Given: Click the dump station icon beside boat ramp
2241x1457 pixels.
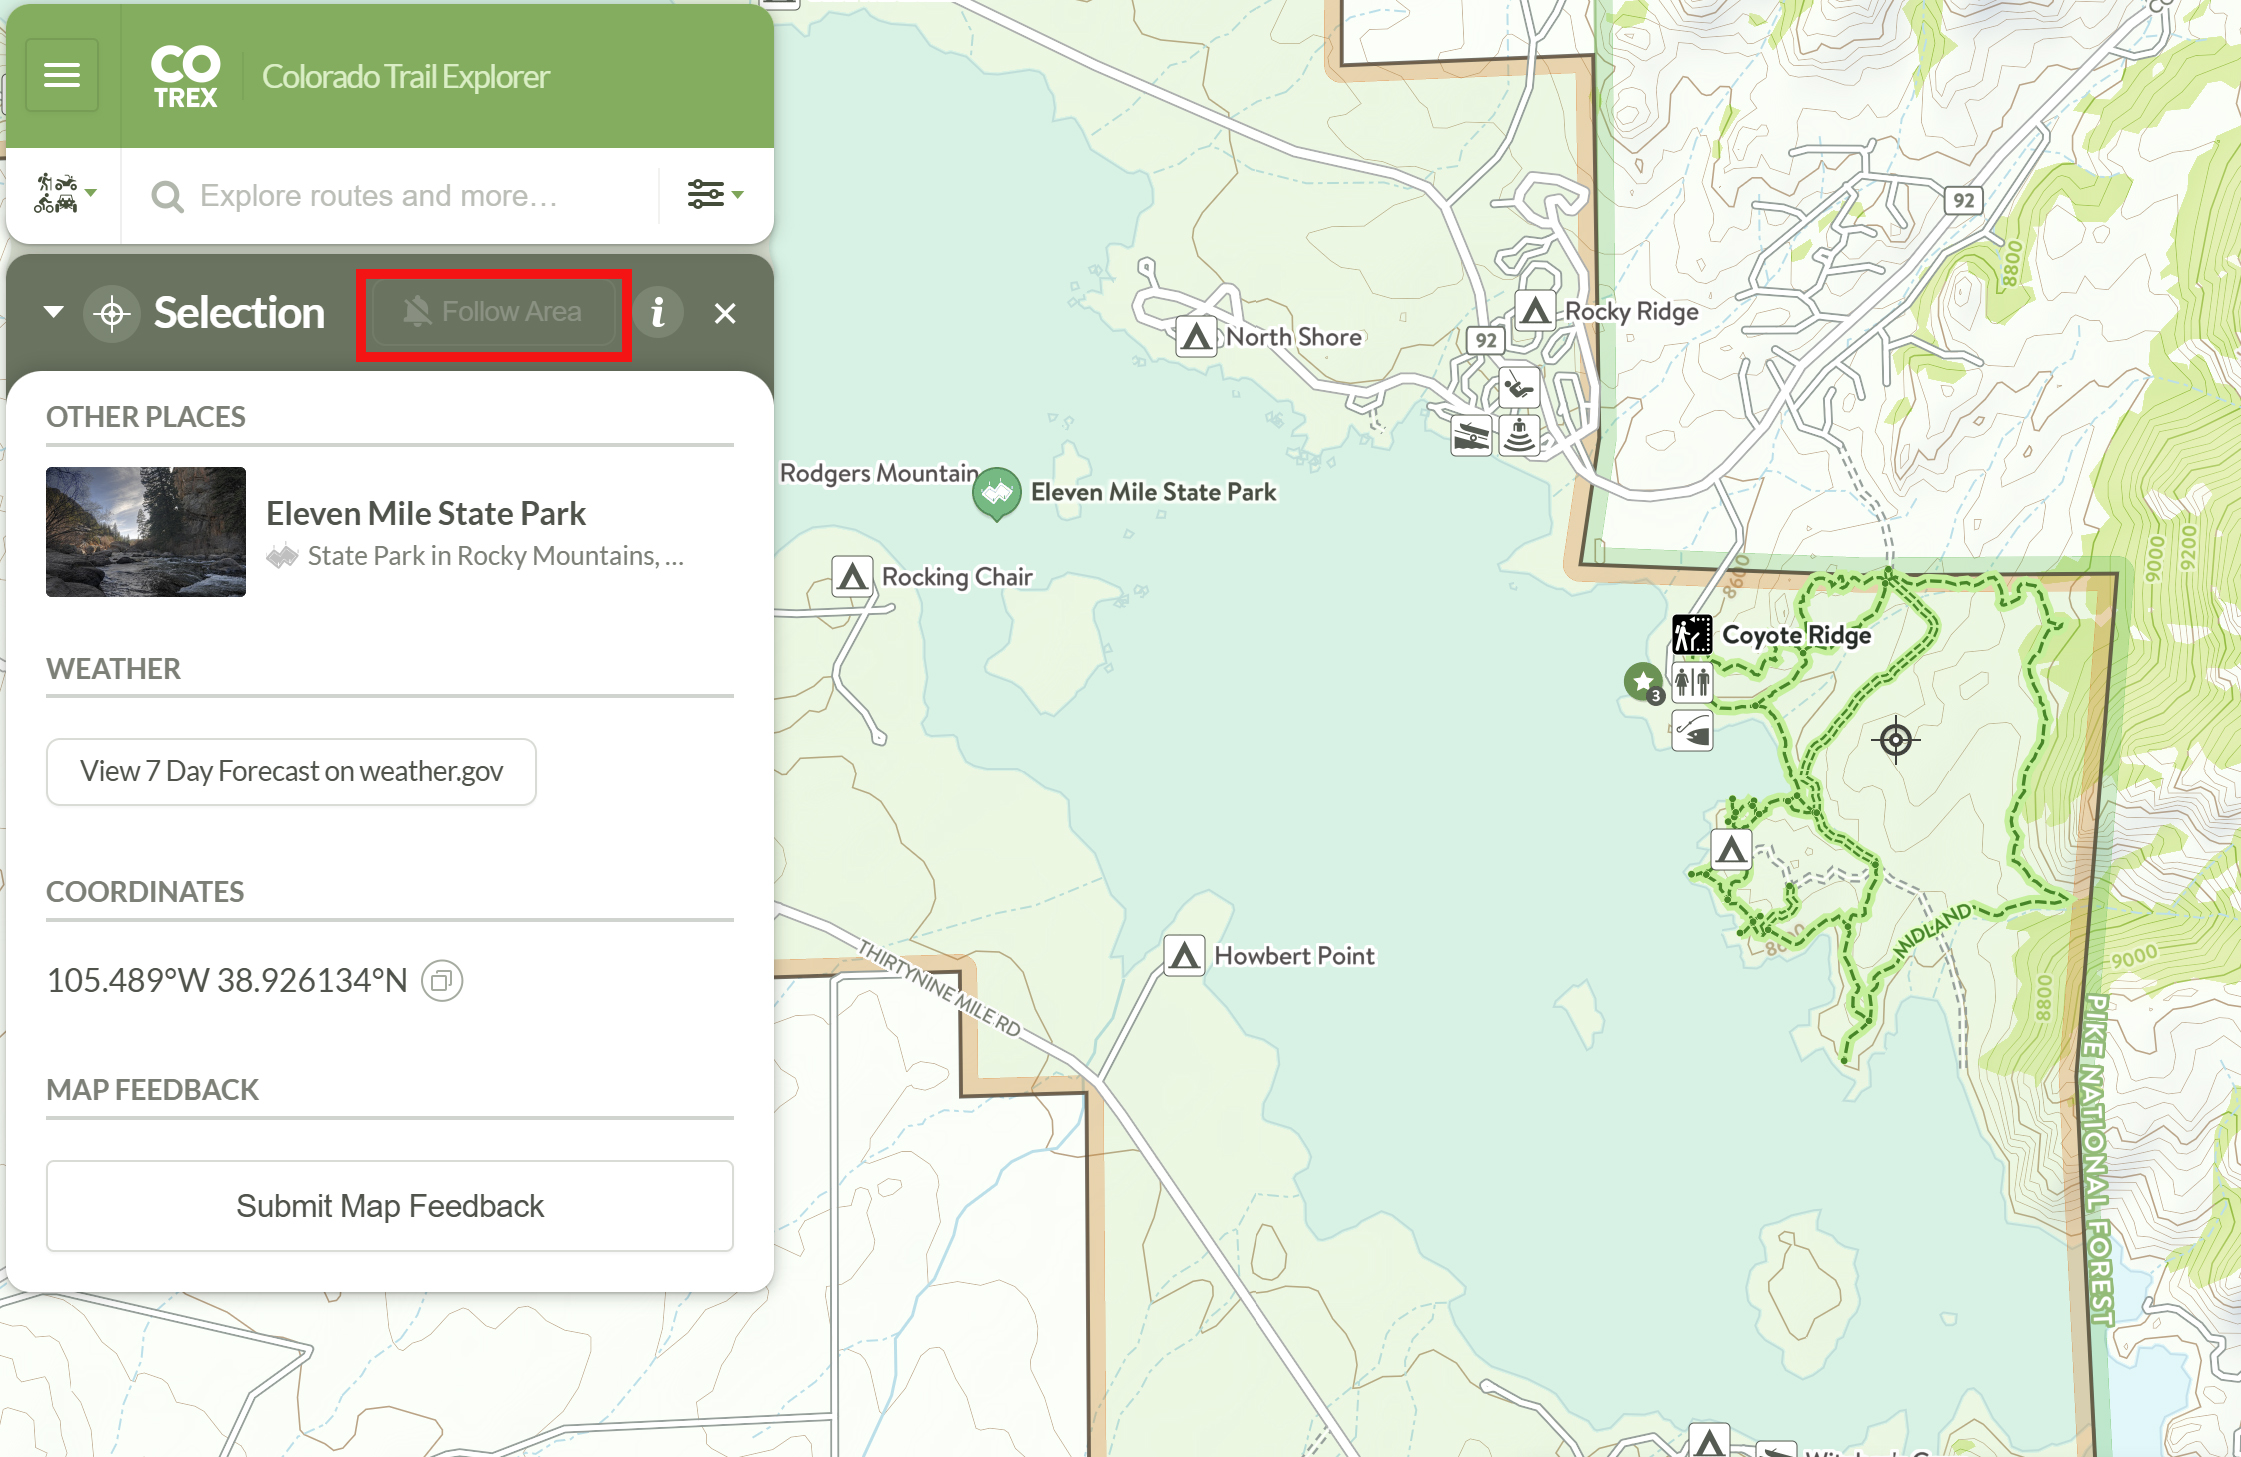Looking at the screenshot, I should click(1519, 436).
